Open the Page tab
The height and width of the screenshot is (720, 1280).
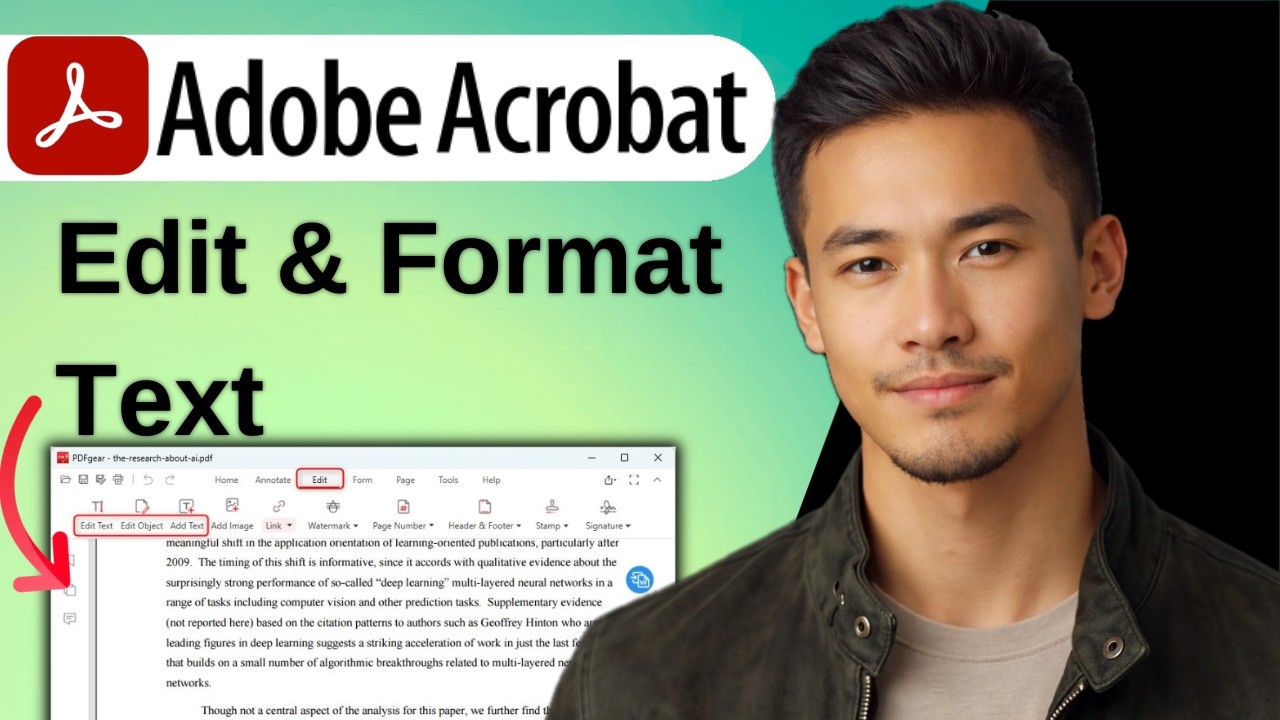tap(405, 480)
